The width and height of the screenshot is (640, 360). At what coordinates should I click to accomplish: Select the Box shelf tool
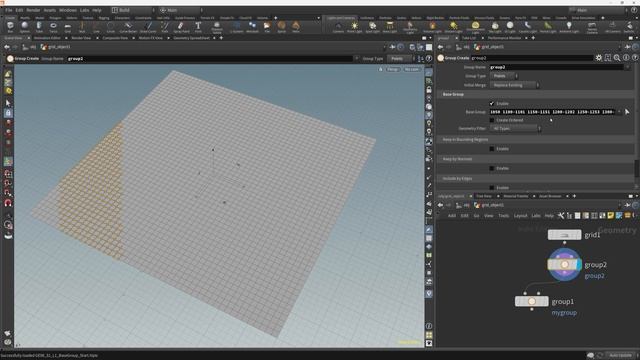(x=10, y=27)
